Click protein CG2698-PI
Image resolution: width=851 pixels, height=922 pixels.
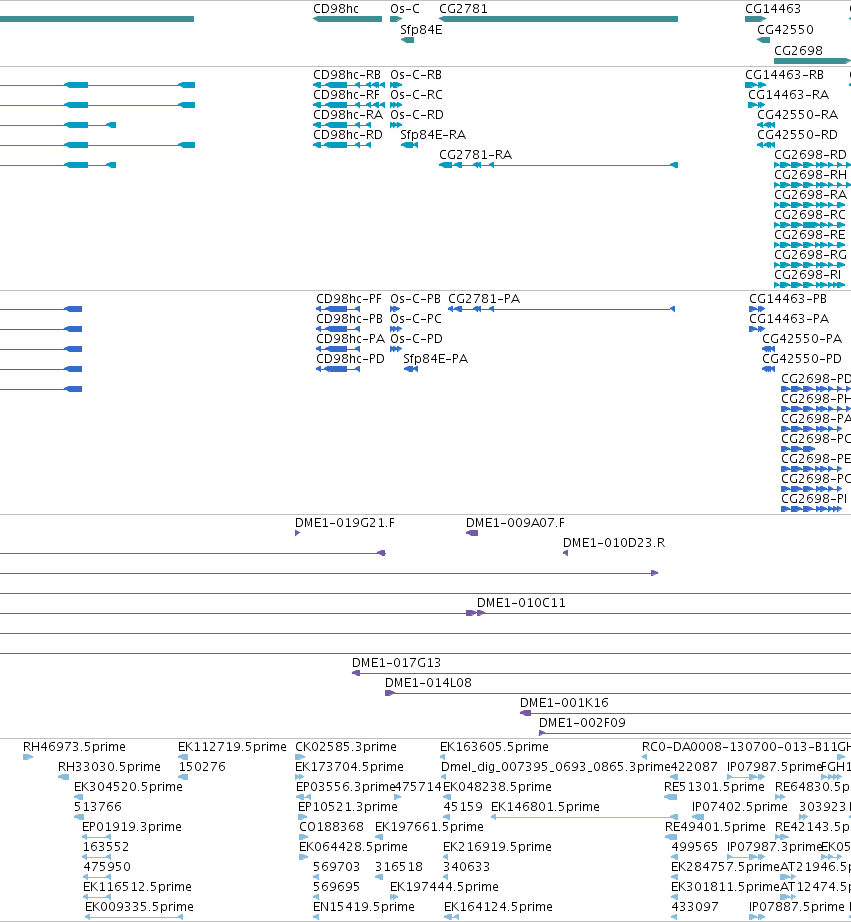[x=811, y=509]
